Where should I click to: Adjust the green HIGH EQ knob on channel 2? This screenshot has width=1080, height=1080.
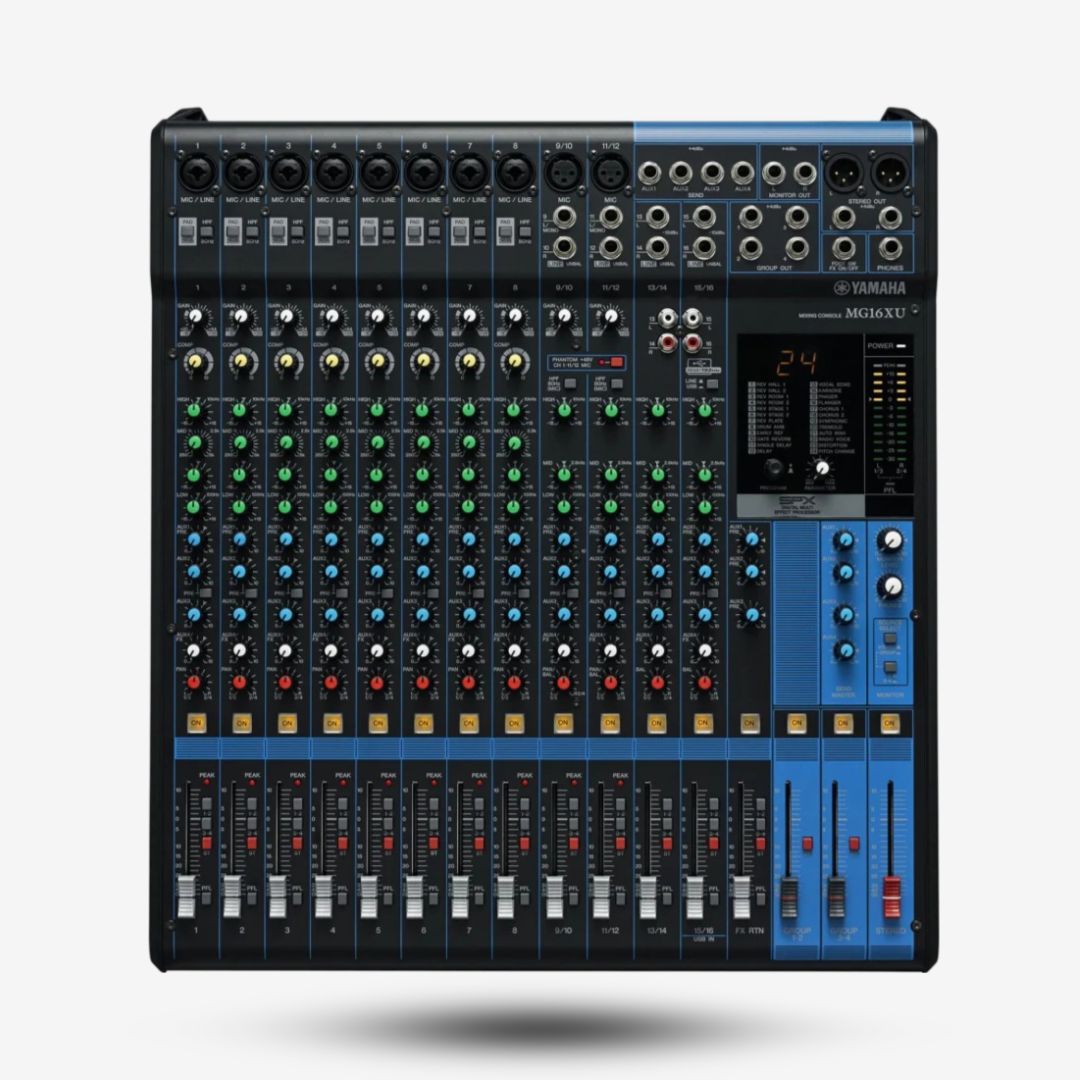[x=240, y=411]
